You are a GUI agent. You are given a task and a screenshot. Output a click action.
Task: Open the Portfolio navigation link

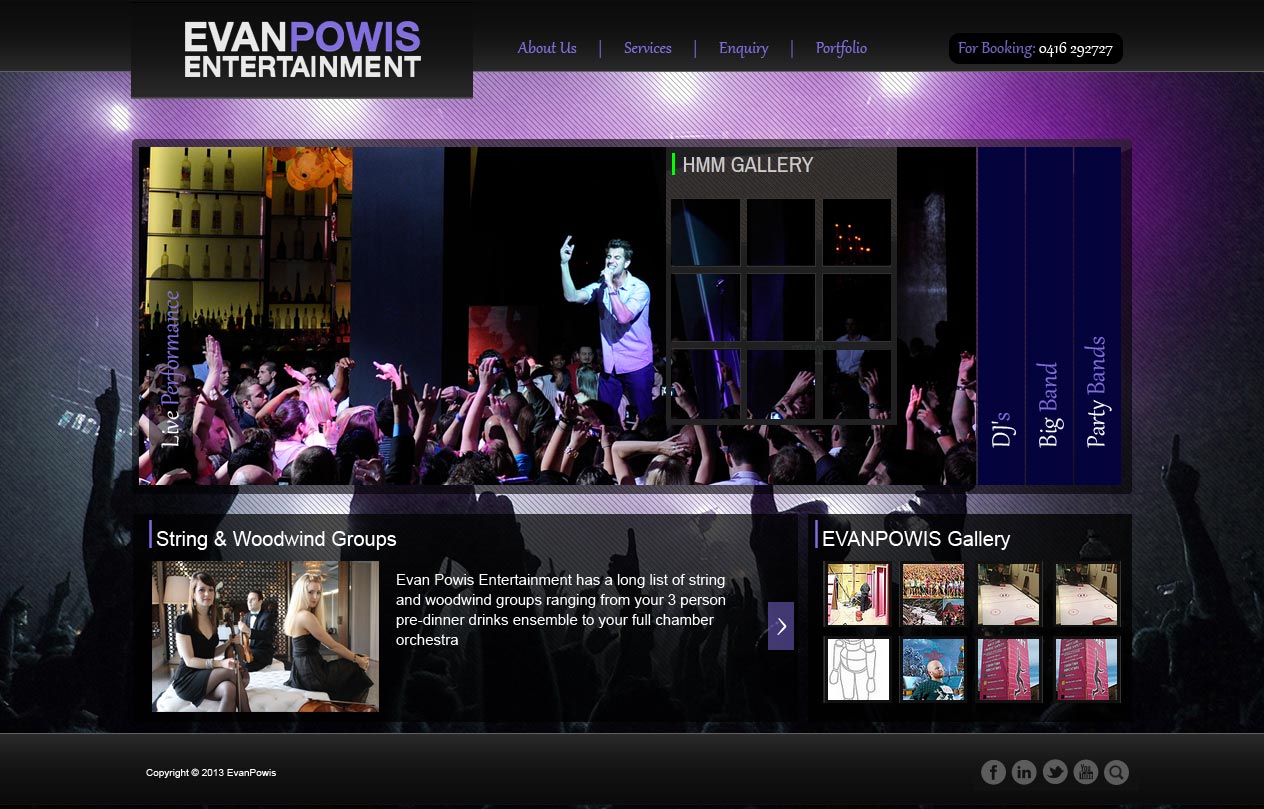(x=841, y=48)
